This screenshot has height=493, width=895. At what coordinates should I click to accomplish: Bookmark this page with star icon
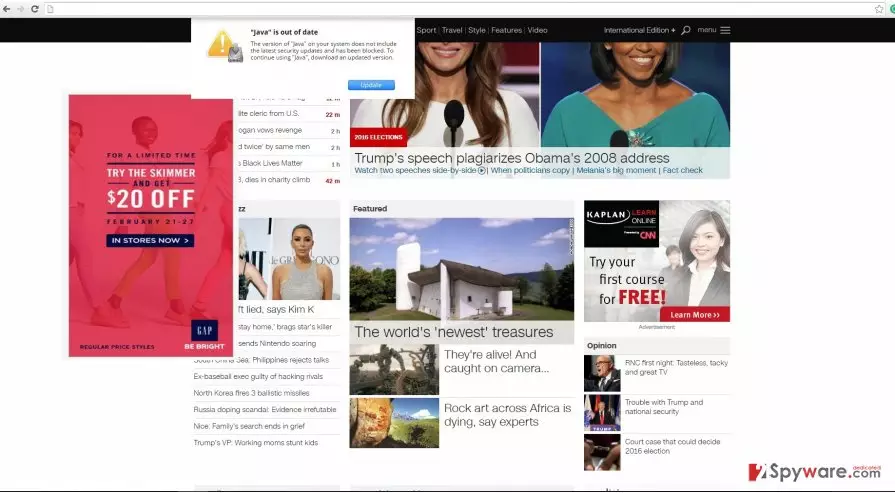pyautogui.click(x=879, y=9)
